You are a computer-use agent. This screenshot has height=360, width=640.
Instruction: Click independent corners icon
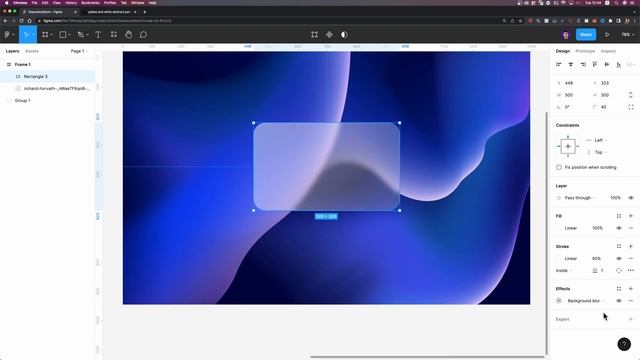click(x=631, y=107)
